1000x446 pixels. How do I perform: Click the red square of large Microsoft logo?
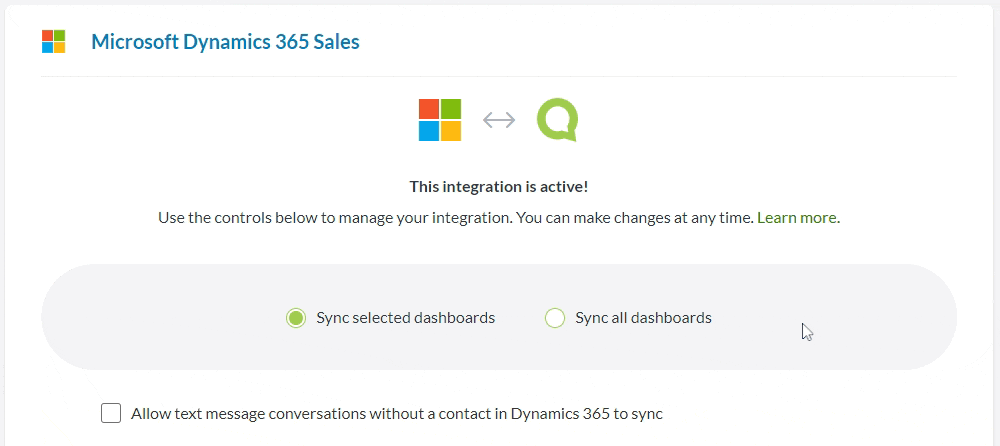click(x=429, y=109)
